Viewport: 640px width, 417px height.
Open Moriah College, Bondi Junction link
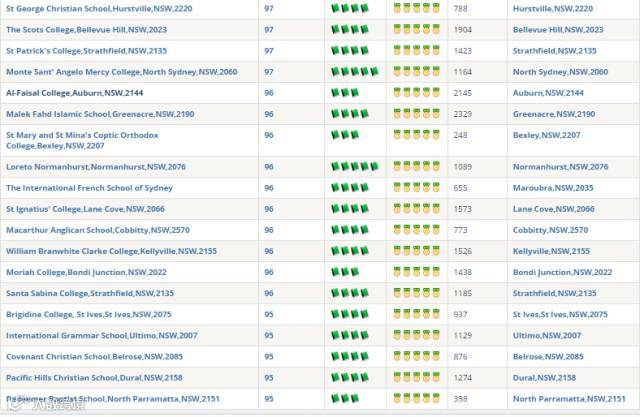point(86,272)
